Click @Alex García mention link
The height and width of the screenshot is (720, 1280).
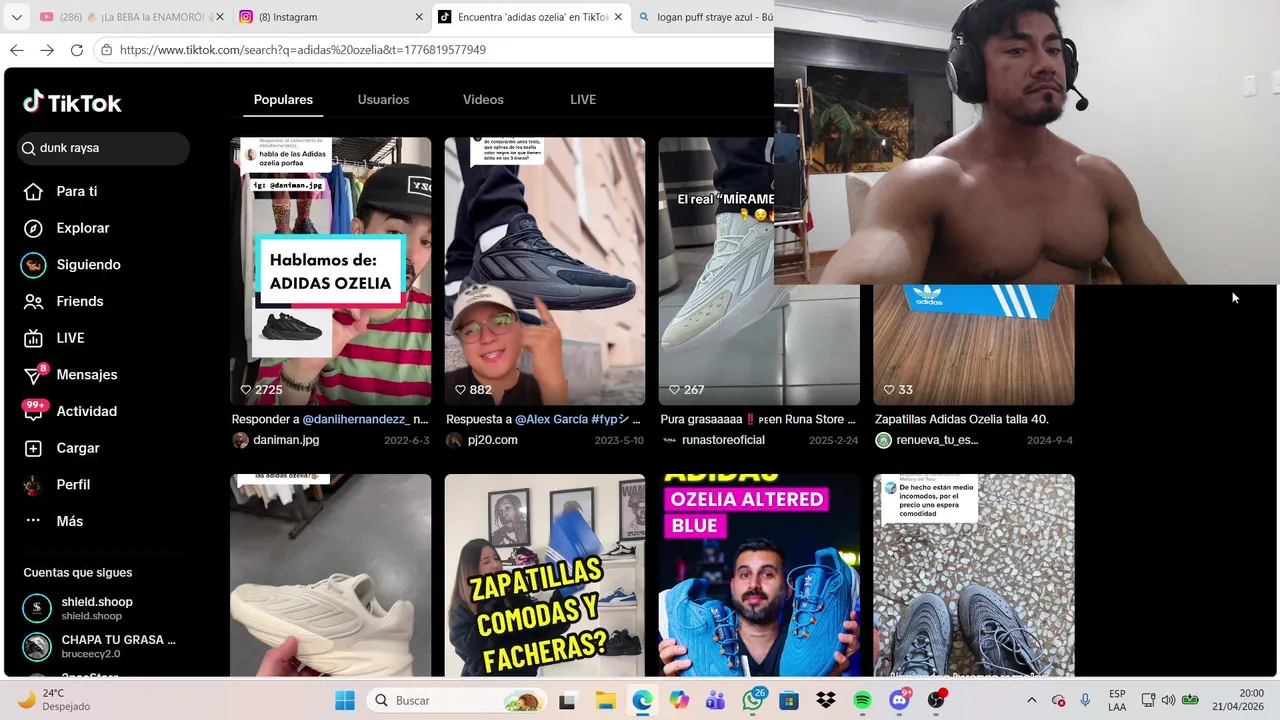551,419
